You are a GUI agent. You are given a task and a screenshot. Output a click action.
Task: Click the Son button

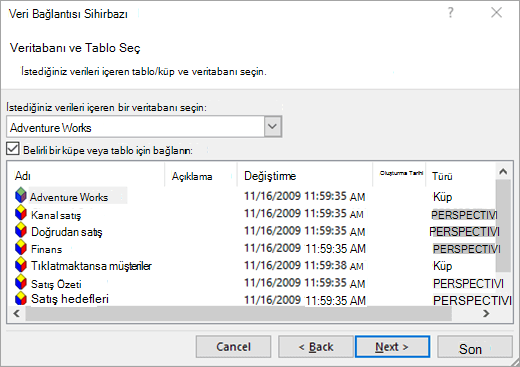(x=475, y=347)
